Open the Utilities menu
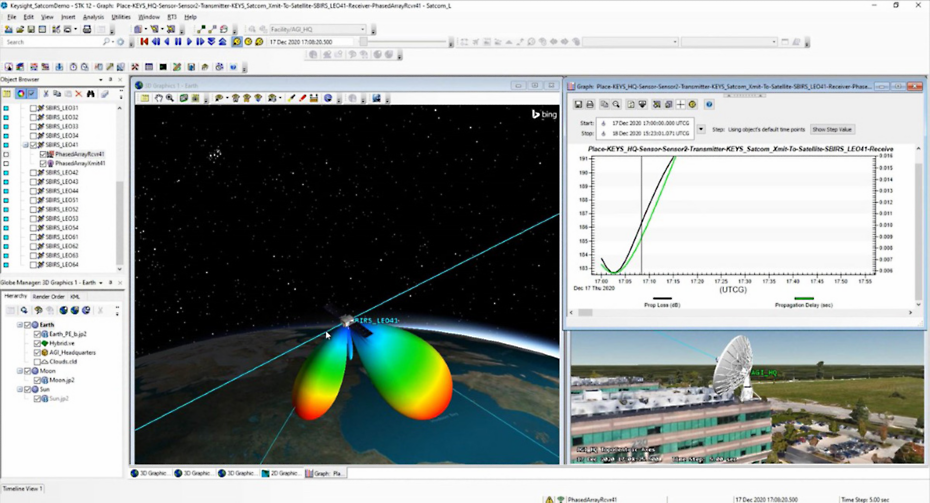 121,17
